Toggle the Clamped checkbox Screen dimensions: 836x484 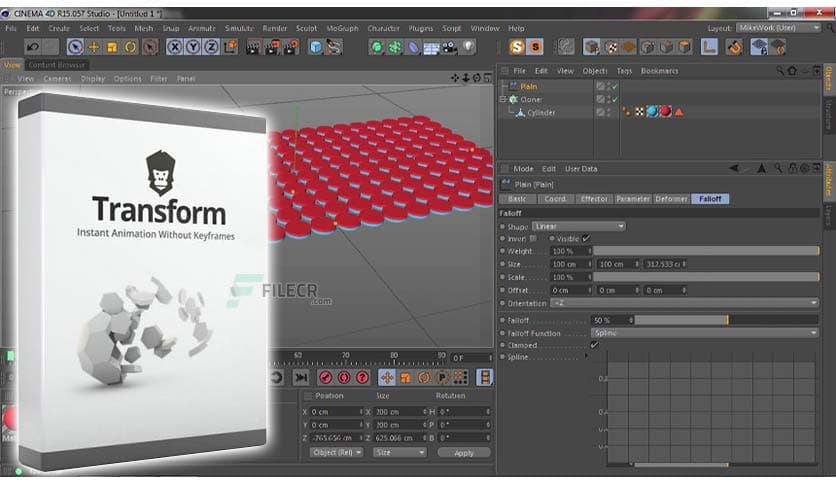594,345
